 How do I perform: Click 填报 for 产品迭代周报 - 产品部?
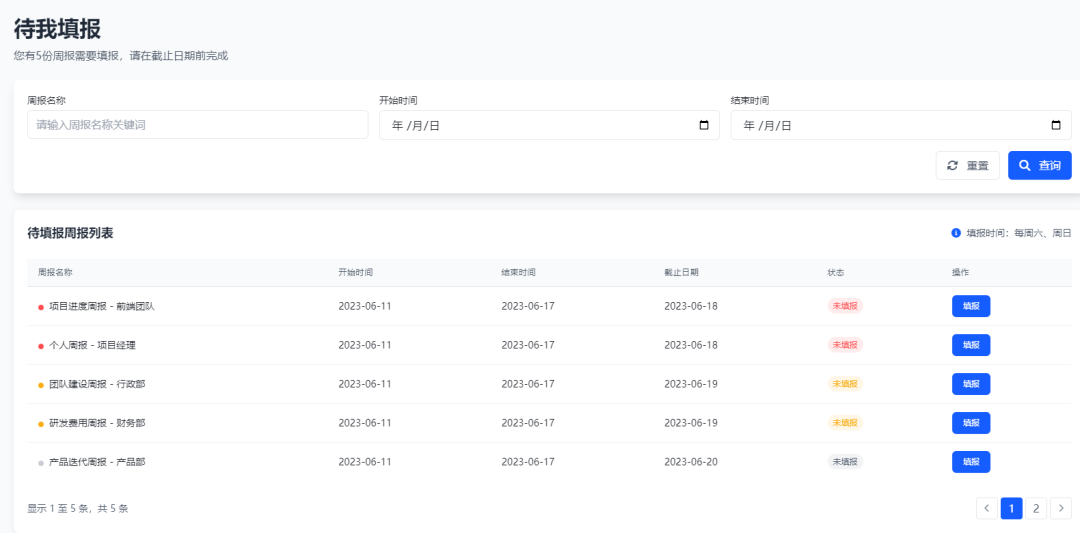pyautogui.click(x=971, y=462)
